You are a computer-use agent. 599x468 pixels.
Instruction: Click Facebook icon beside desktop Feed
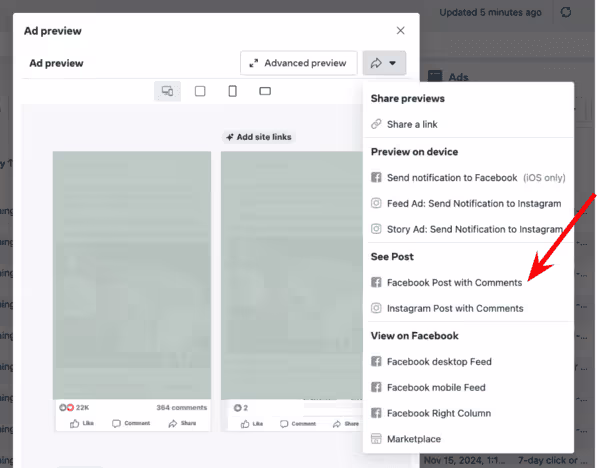point(376,361)
